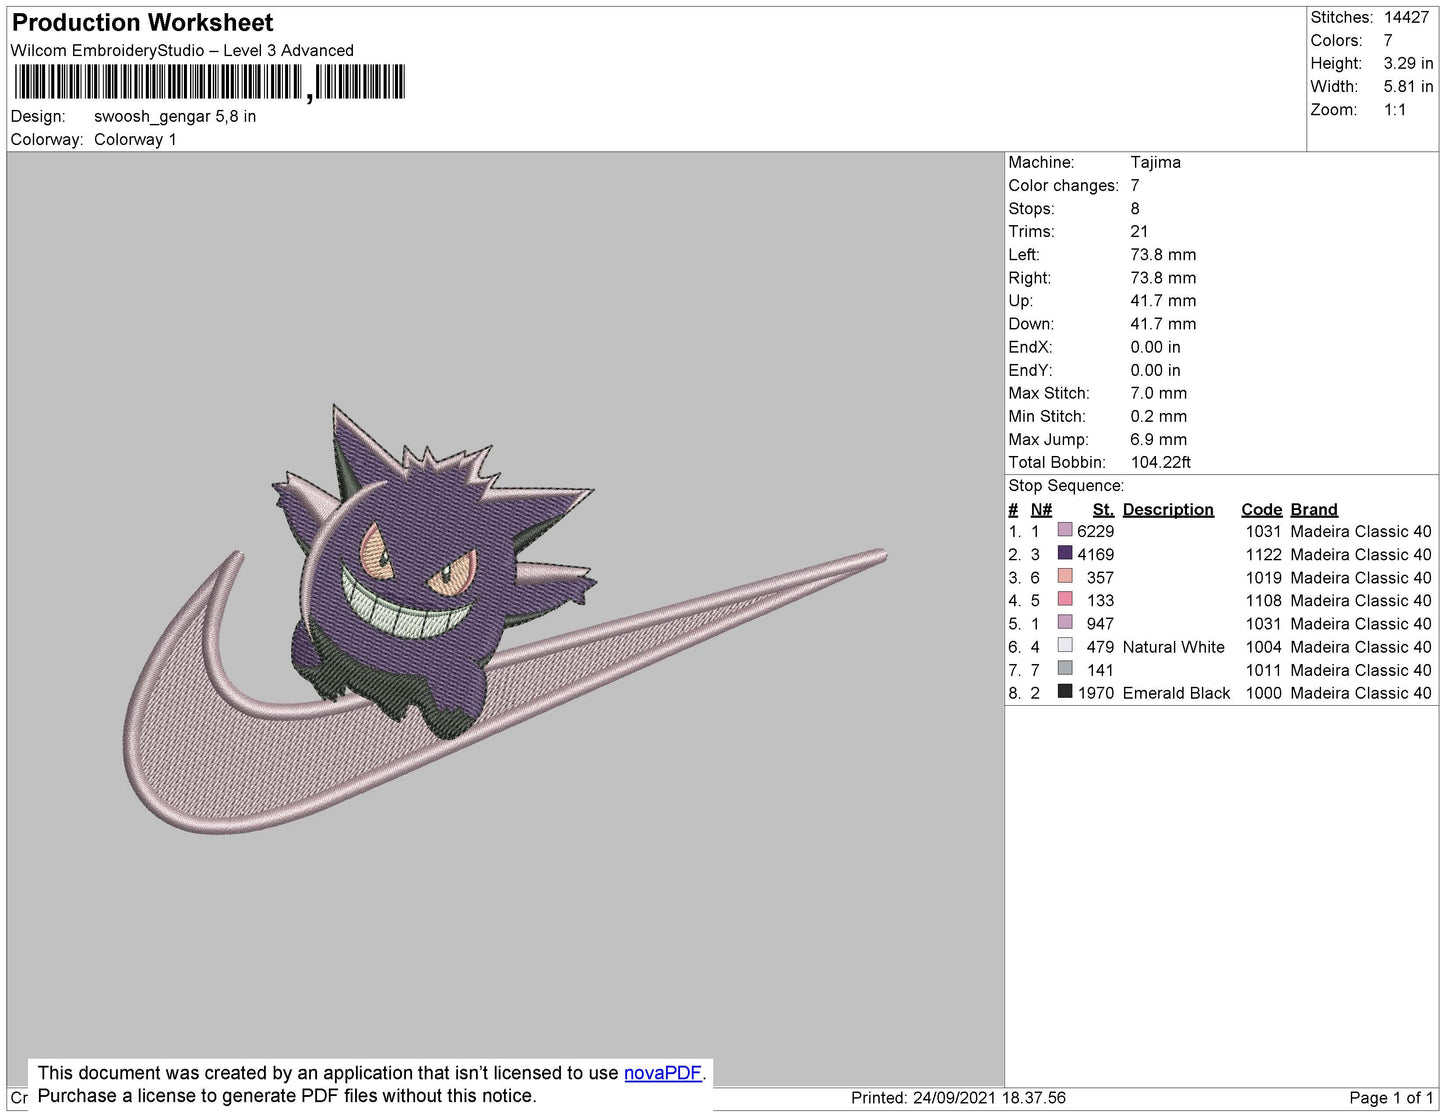Click the stitch count 14427
The height and width of the screenshot is (1117, 1445).
(x=1406, y=17)
